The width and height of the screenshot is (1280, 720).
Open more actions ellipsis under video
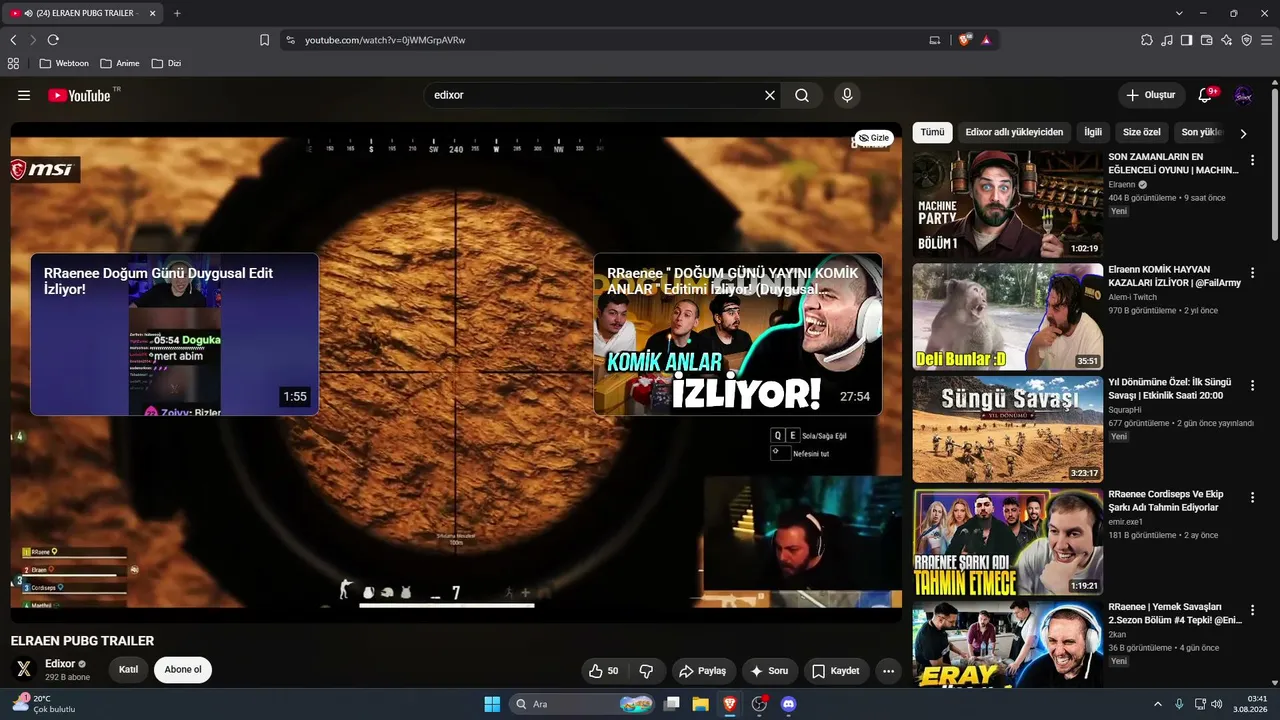click(x=888, y=671)
